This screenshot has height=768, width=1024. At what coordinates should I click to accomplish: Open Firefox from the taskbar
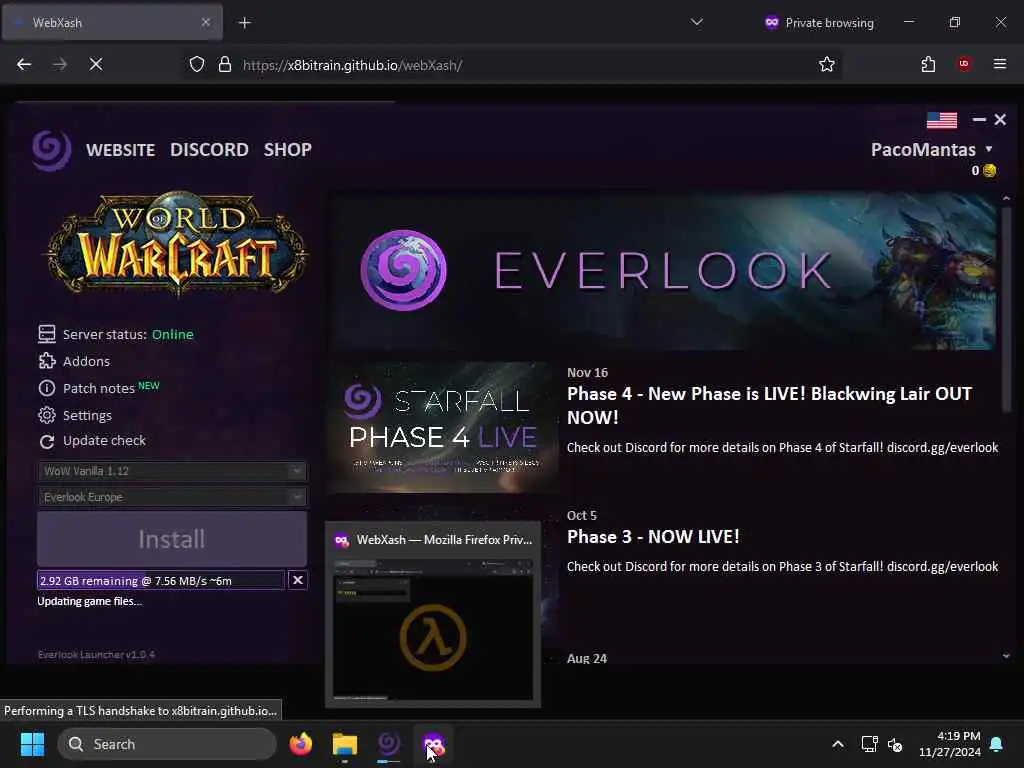click(301, 744)
